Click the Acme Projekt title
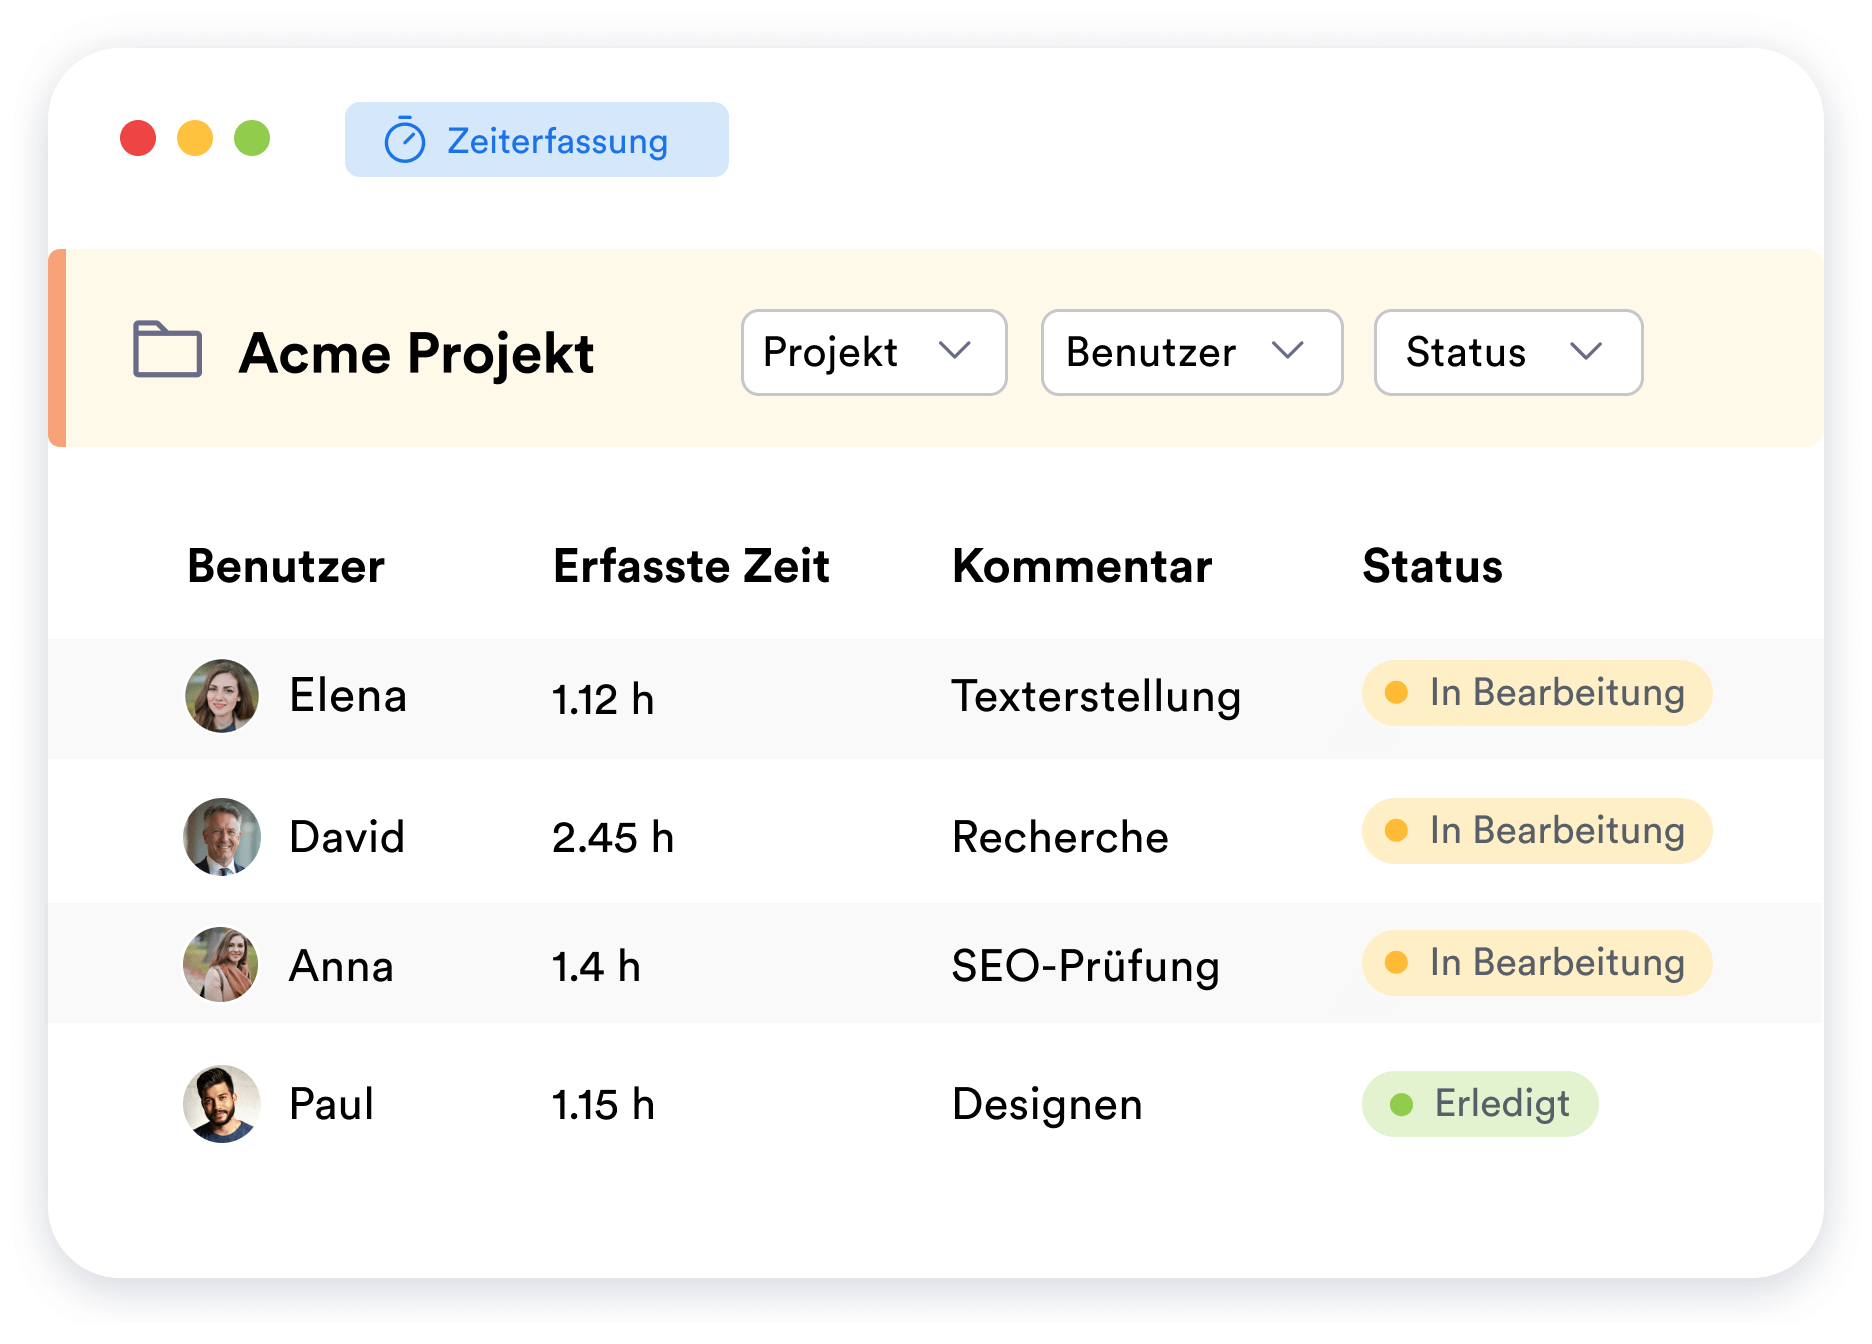Screen dimensions: 1872x1344 click(x=416, y=352)
